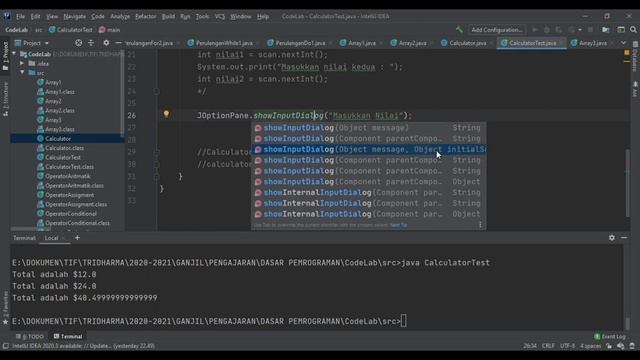
Task: Choose first showInternalInputDialog String suggestion
Action: pos(368,193)
